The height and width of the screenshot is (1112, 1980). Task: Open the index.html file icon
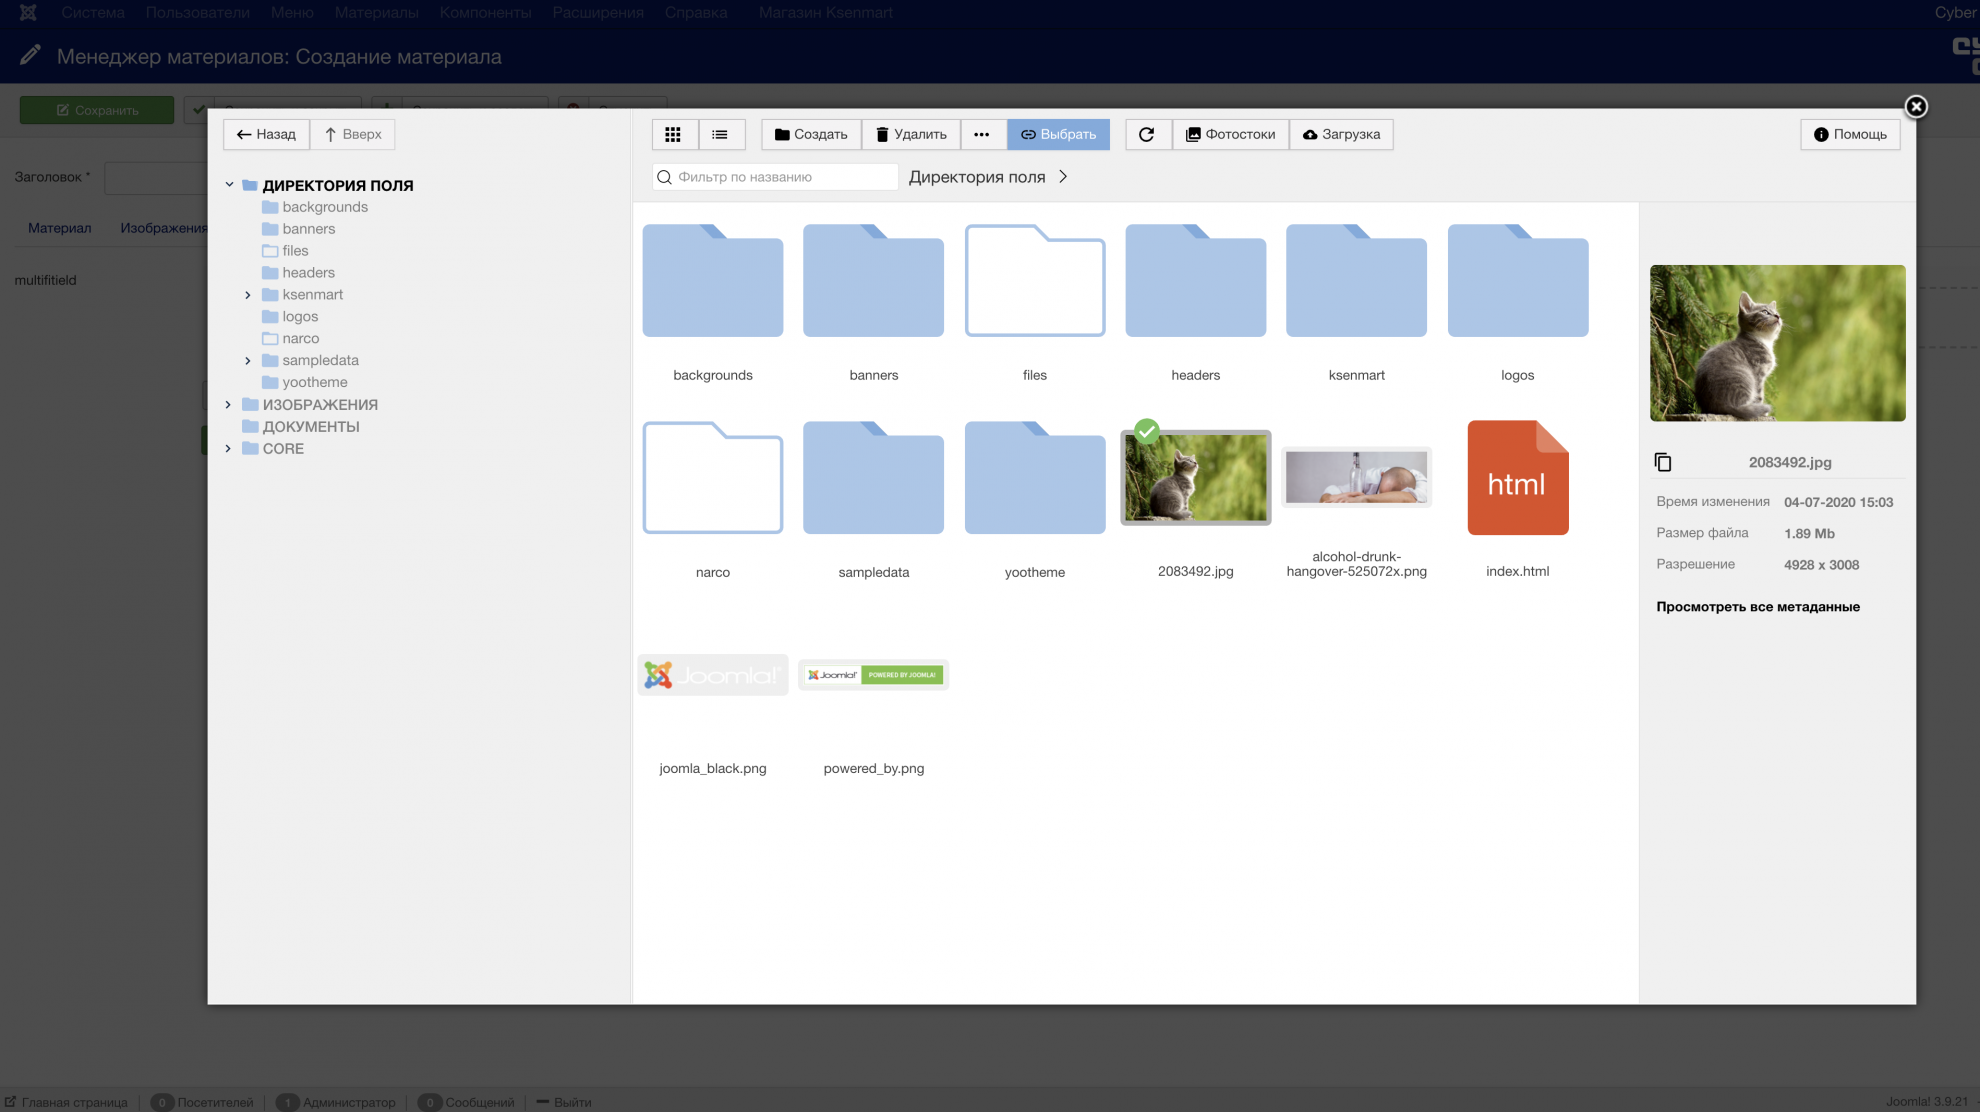[x=1517, y=478]
